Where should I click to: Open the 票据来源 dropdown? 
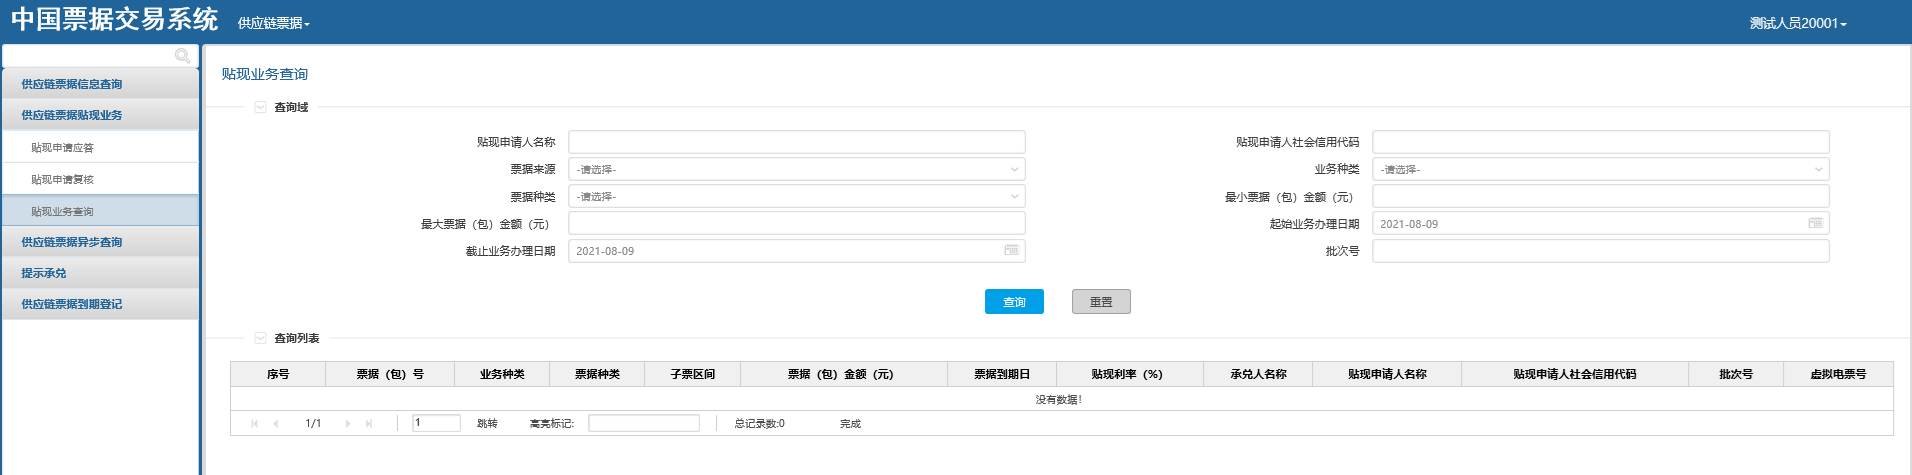click(x=796, y=169)
